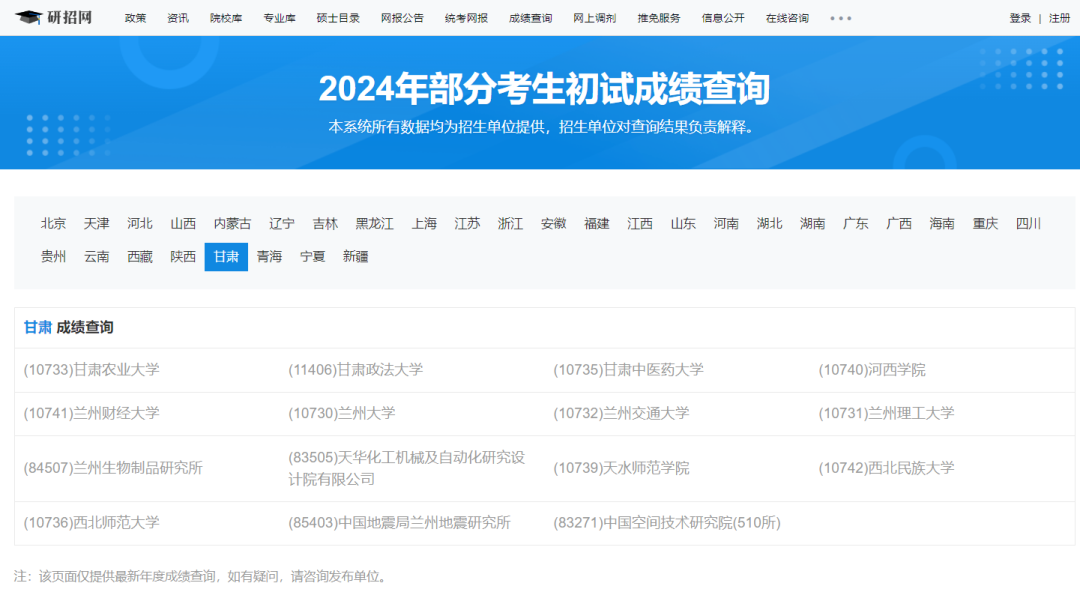Go to 信息公开 in top navigation

click(x=723, y=18)
